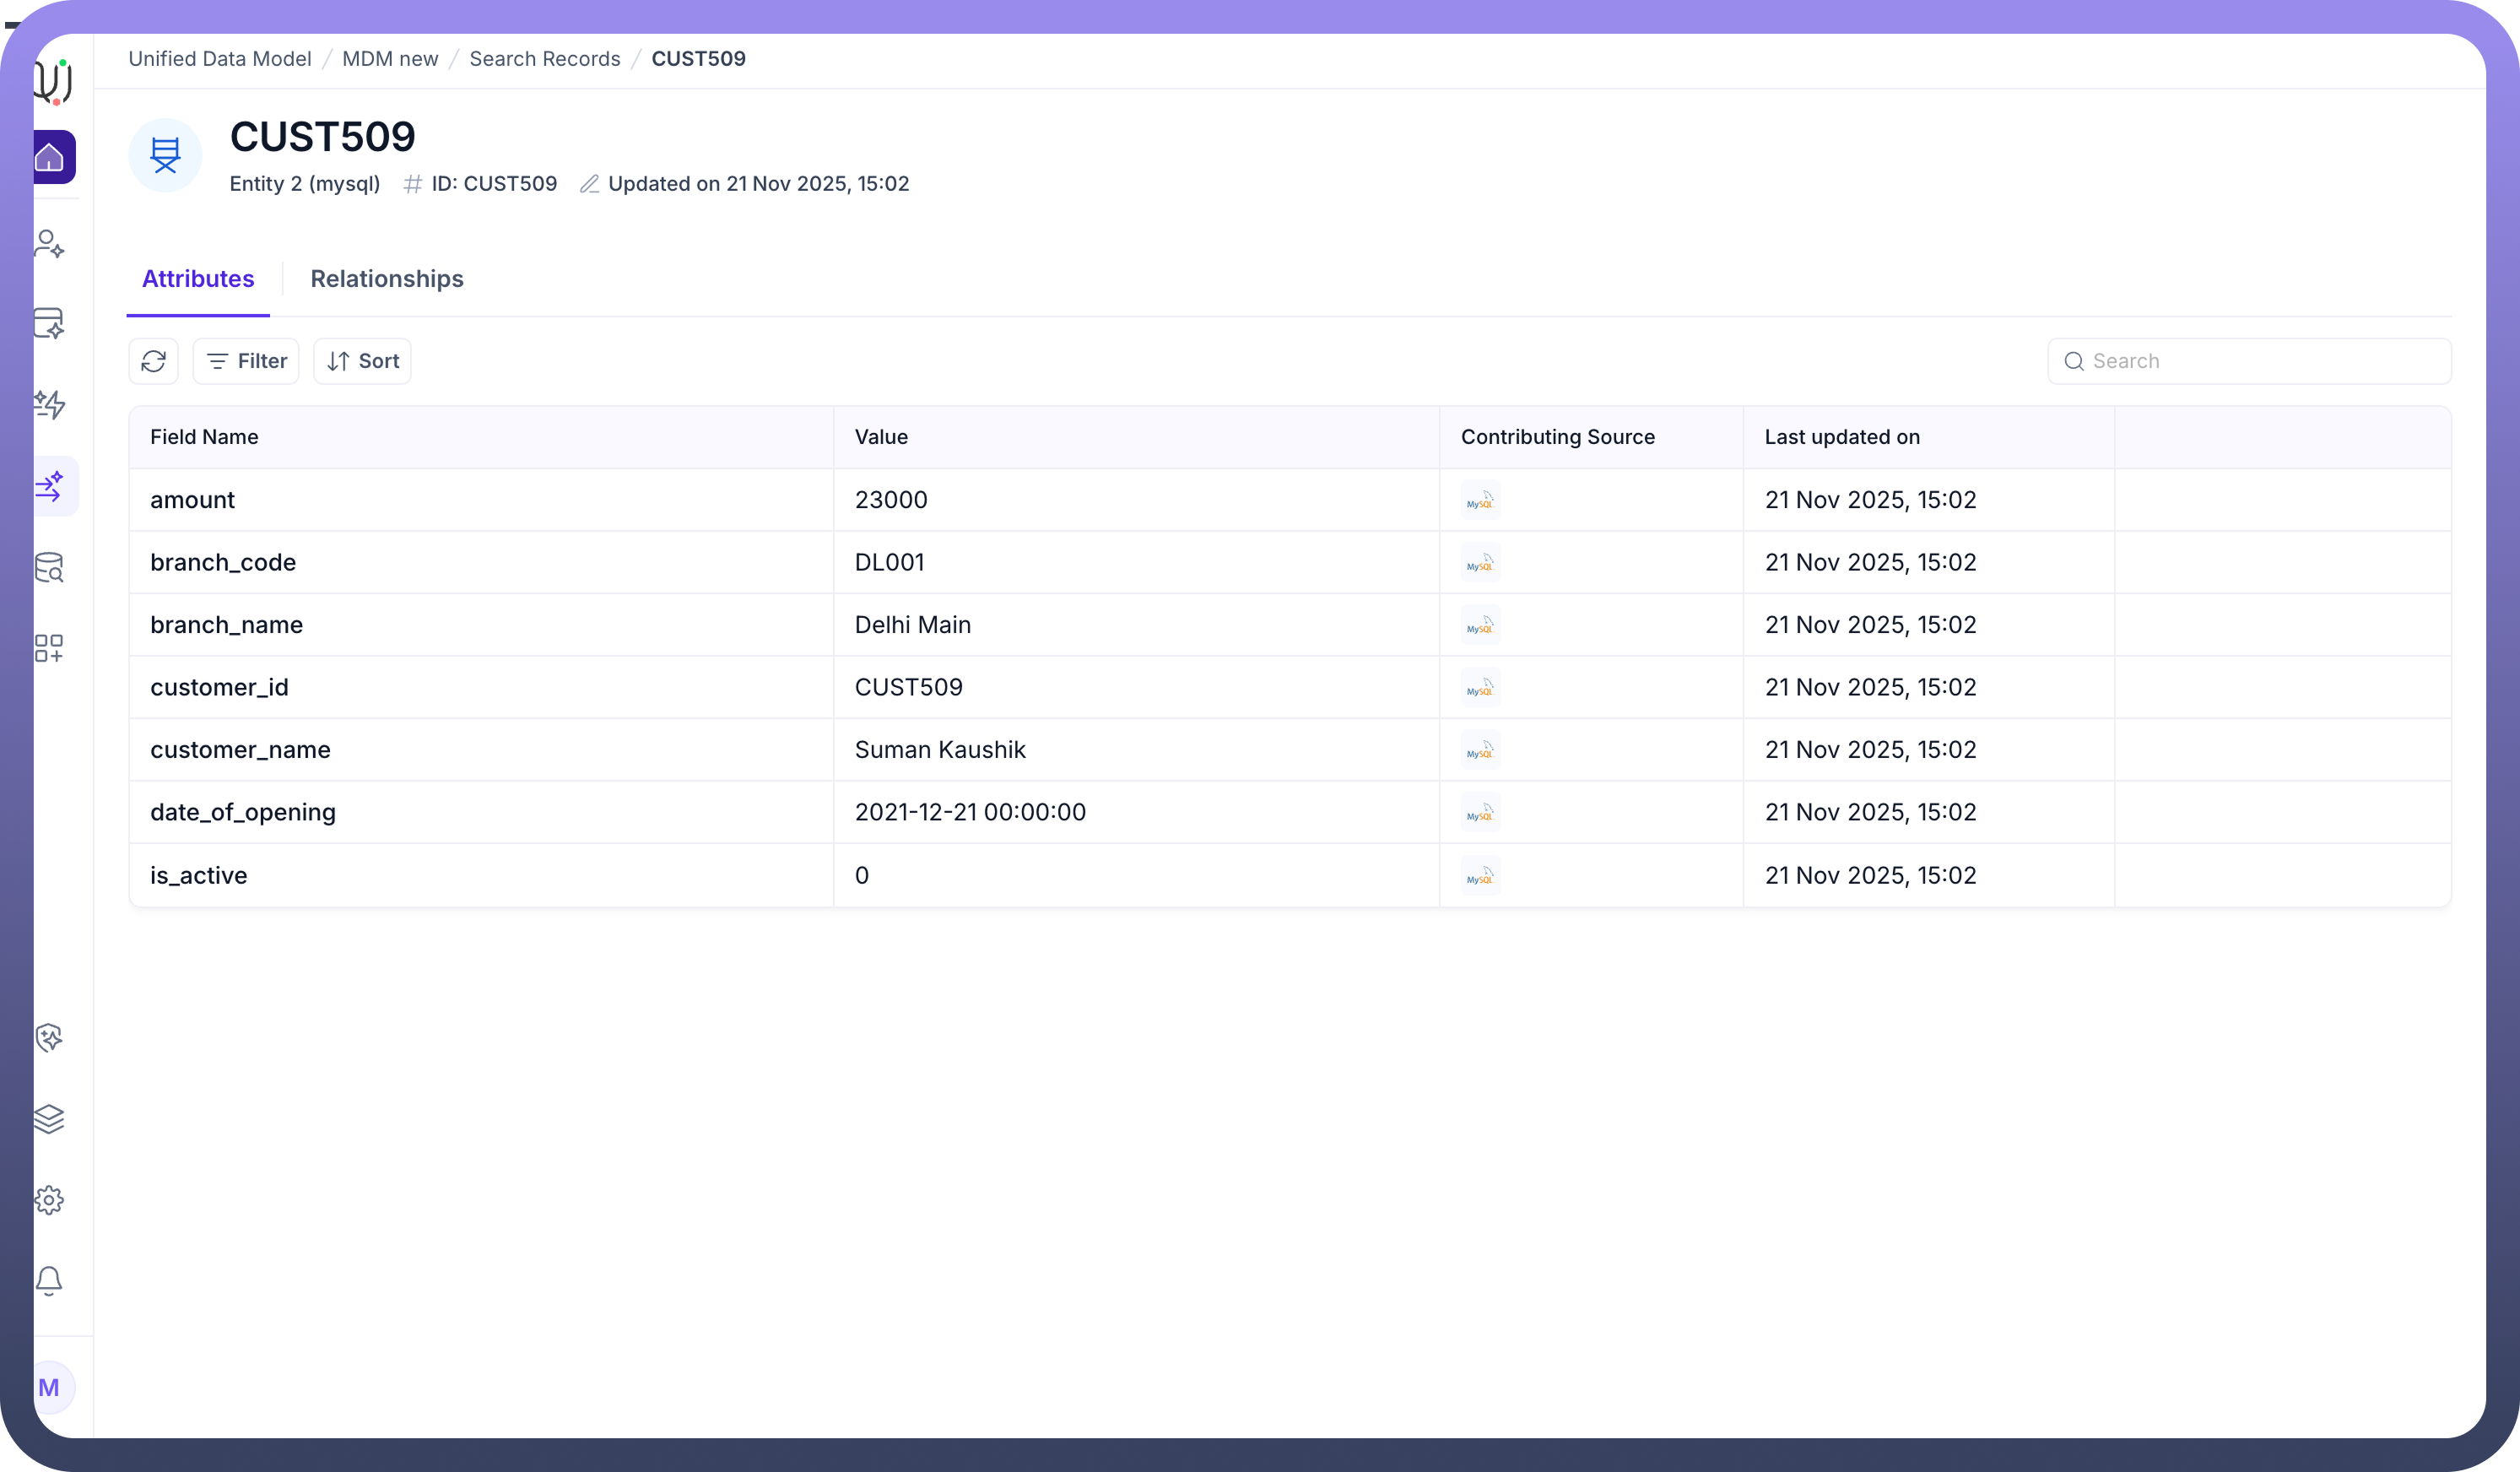The height and width of the screenshot is (1472, 2520).
Task: Click the database search sidebar icon
Action: [x=49, y=567]
